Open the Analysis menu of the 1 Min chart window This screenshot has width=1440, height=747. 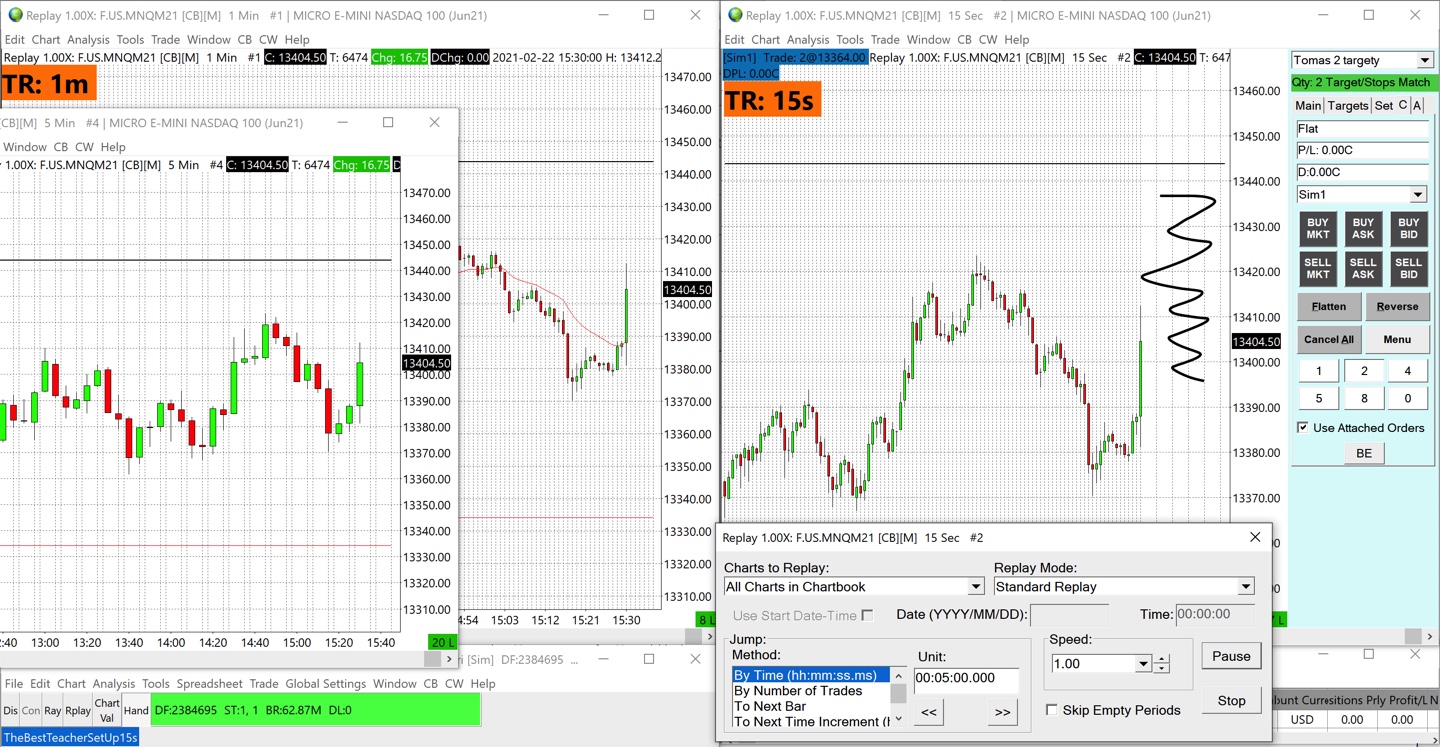point(89,40)
